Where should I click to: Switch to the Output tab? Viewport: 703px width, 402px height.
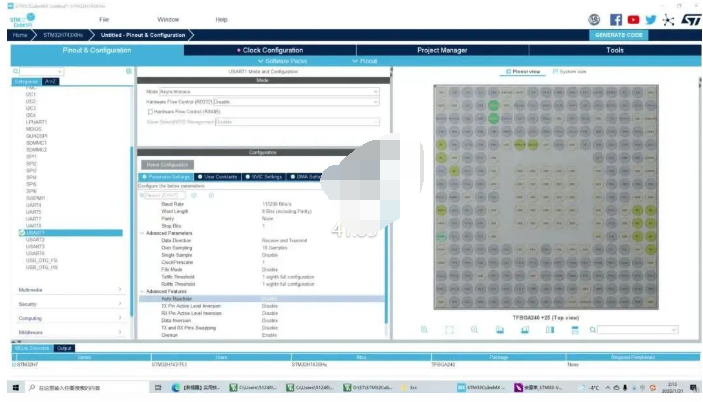pos(64,348)
